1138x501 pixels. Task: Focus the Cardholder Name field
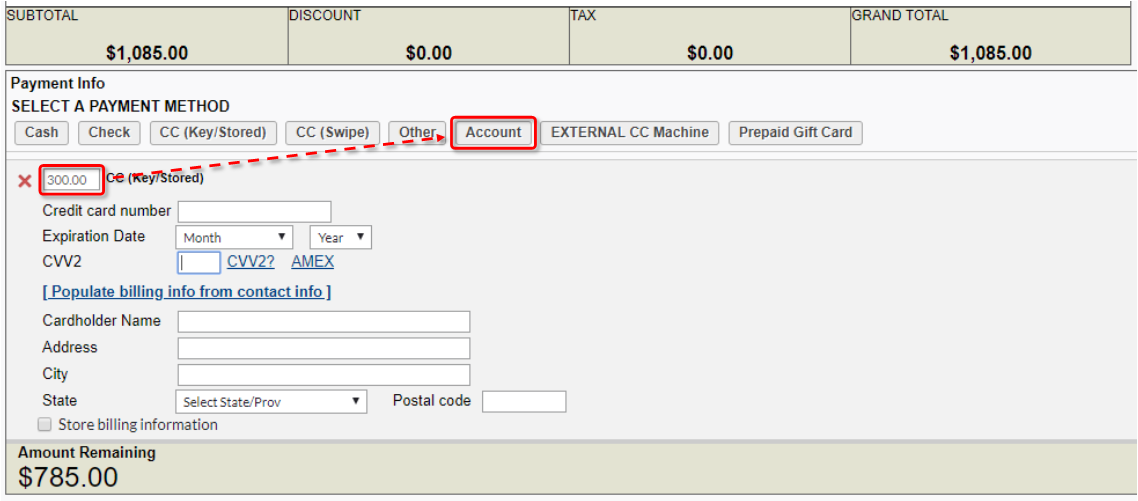[x=324, y=322]
